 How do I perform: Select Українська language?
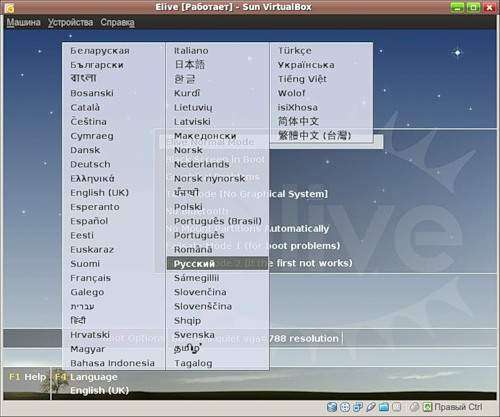(x=306, y=65)
